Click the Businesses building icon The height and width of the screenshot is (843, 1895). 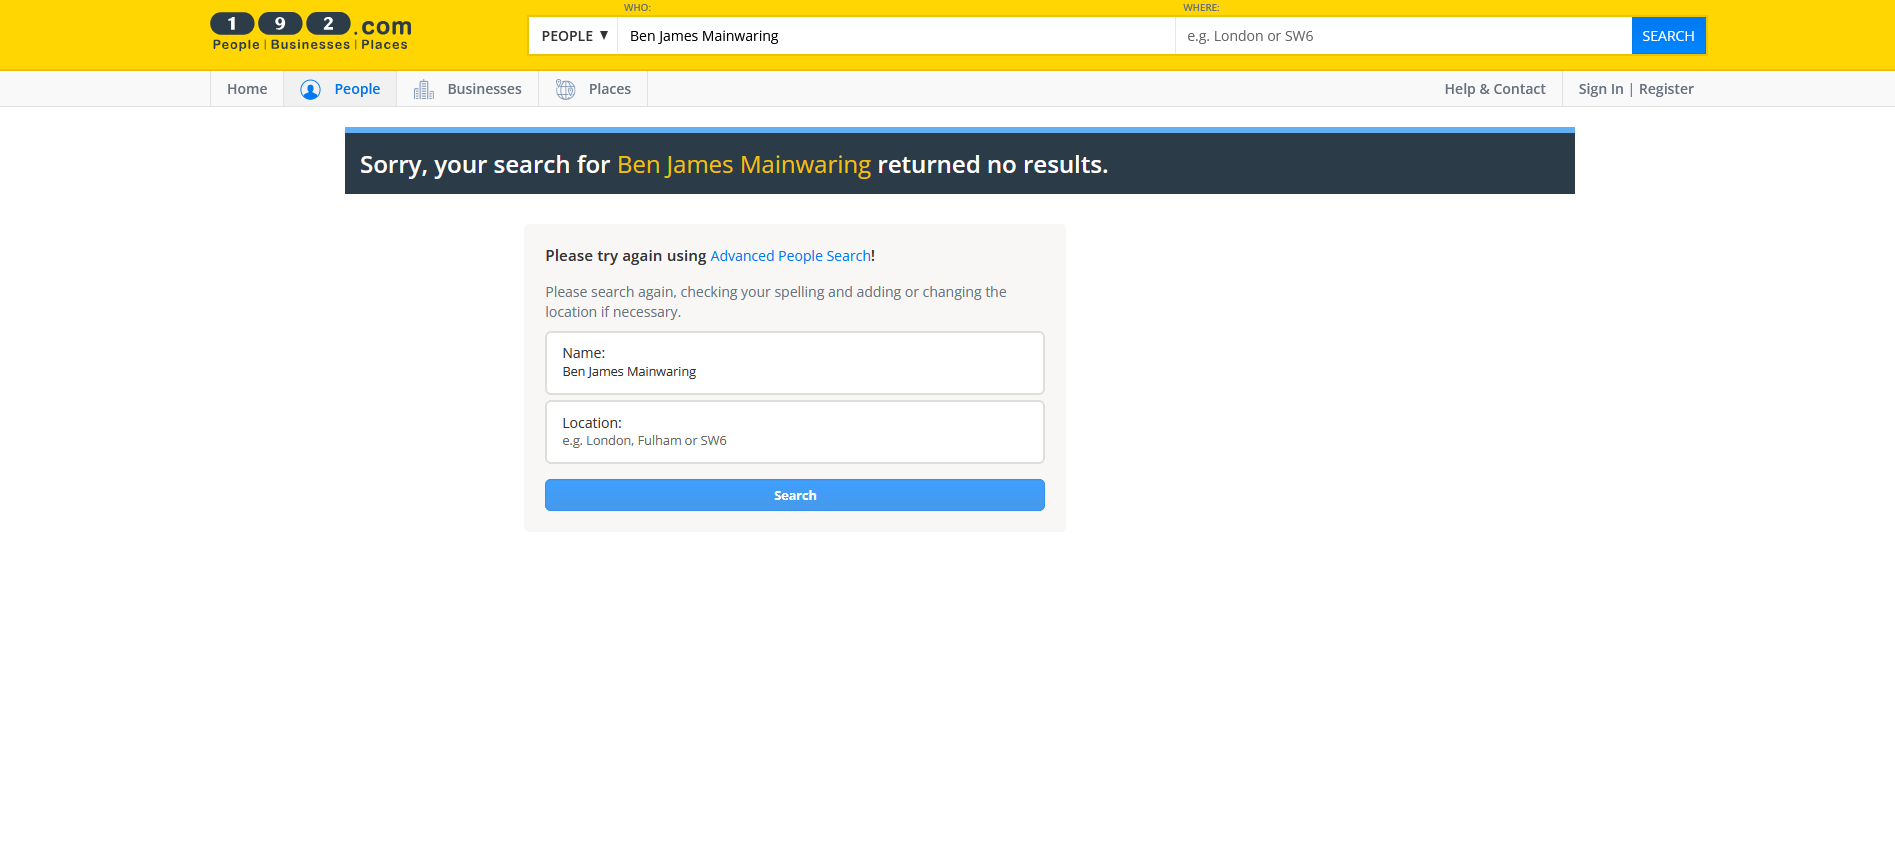click(x=424, y=90)
